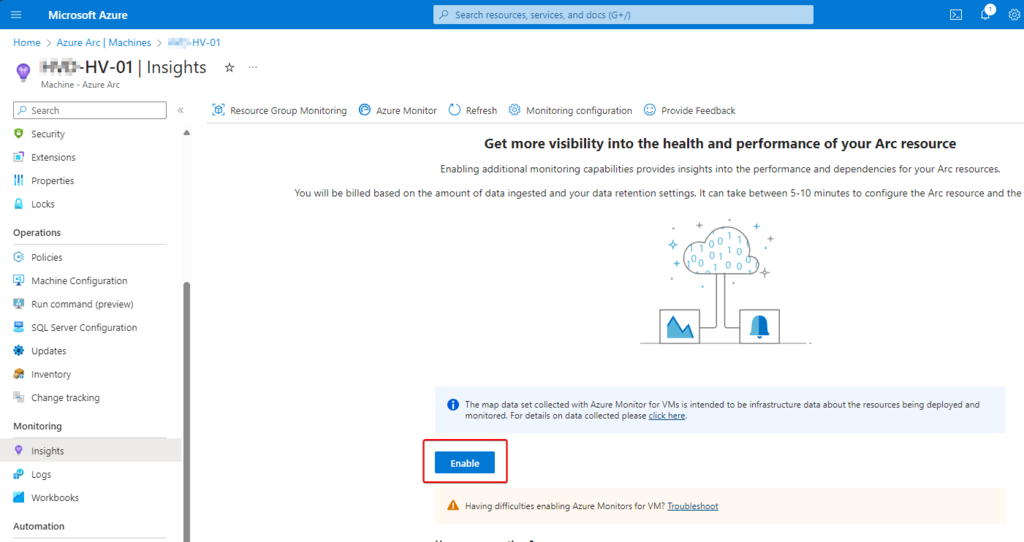Image resolution: width=1024 pixels, height=542 pixels.
Task: Click the Refresh circular arrow icon
Action: 455,110
